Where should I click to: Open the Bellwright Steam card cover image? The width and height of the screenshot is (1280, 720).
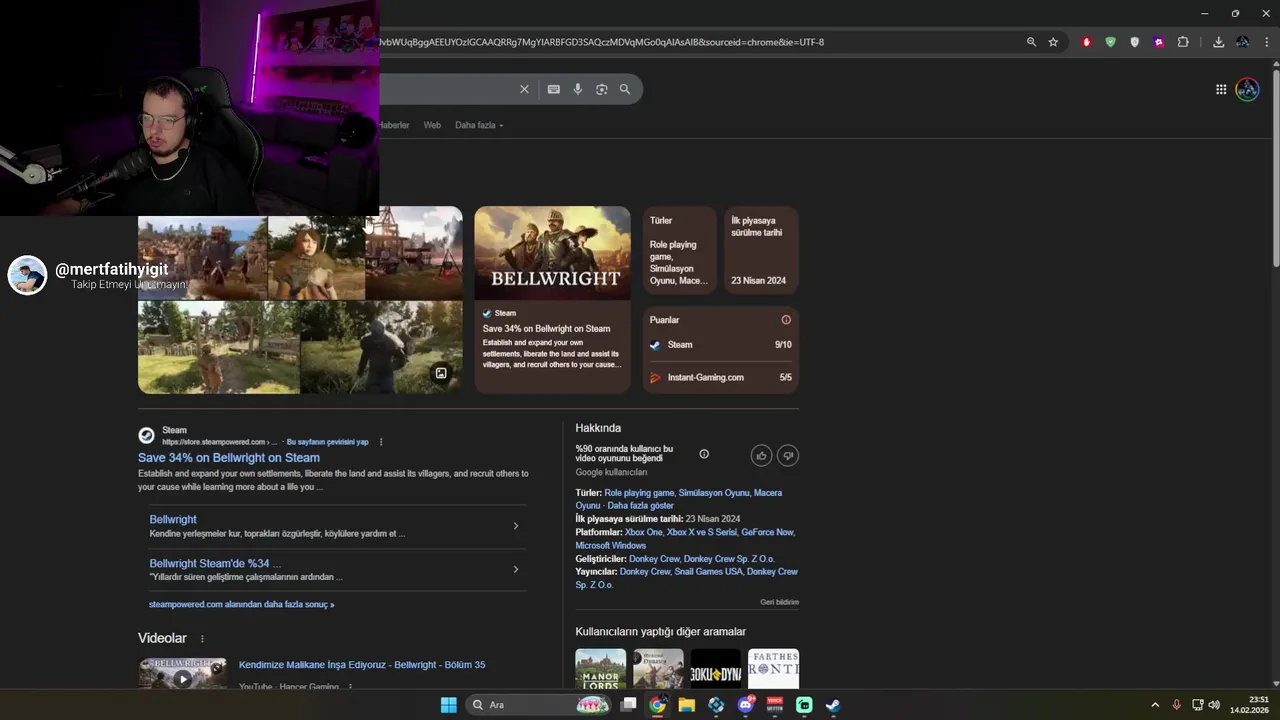click(x=552, y=253)
